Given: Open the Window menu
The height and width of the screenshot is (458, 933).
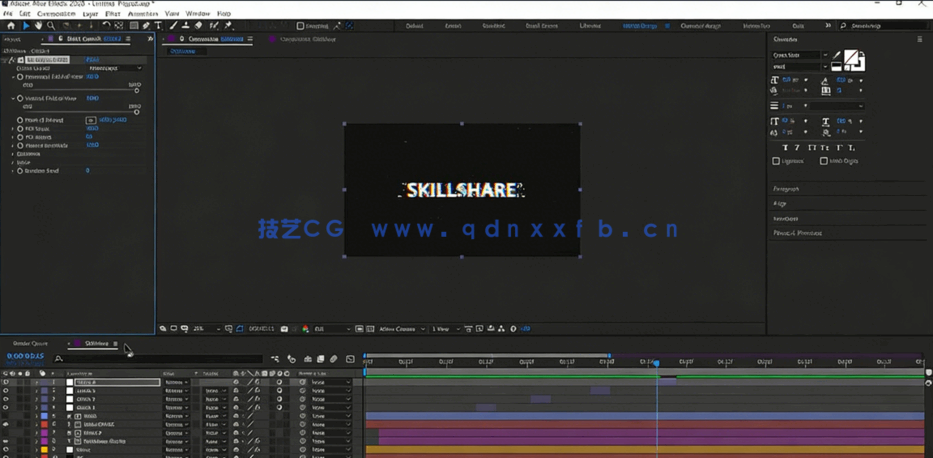Looking at the screenshot, I should point(198,14).
